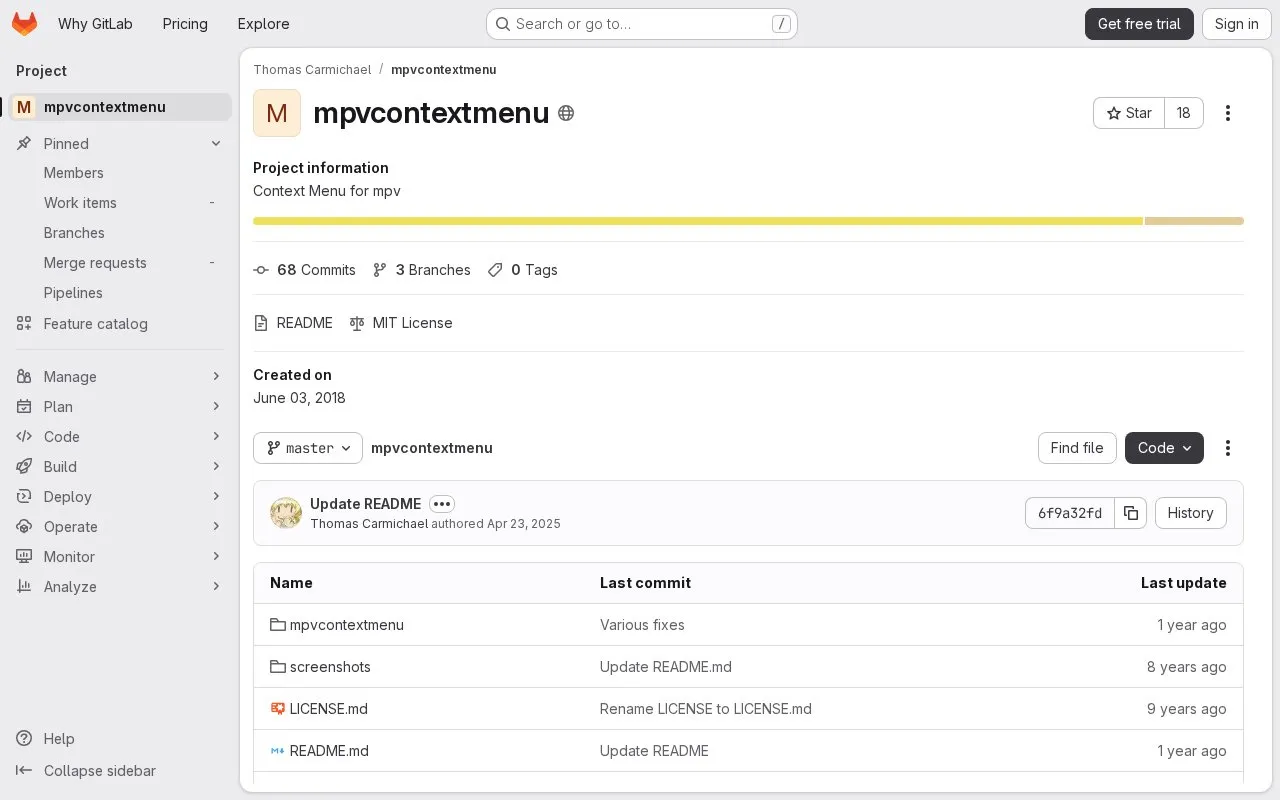The width and height of the screenshot is (1280, 800).
Task: Expand the Monitor sidebar section
Action: click(x=120, y=557)
